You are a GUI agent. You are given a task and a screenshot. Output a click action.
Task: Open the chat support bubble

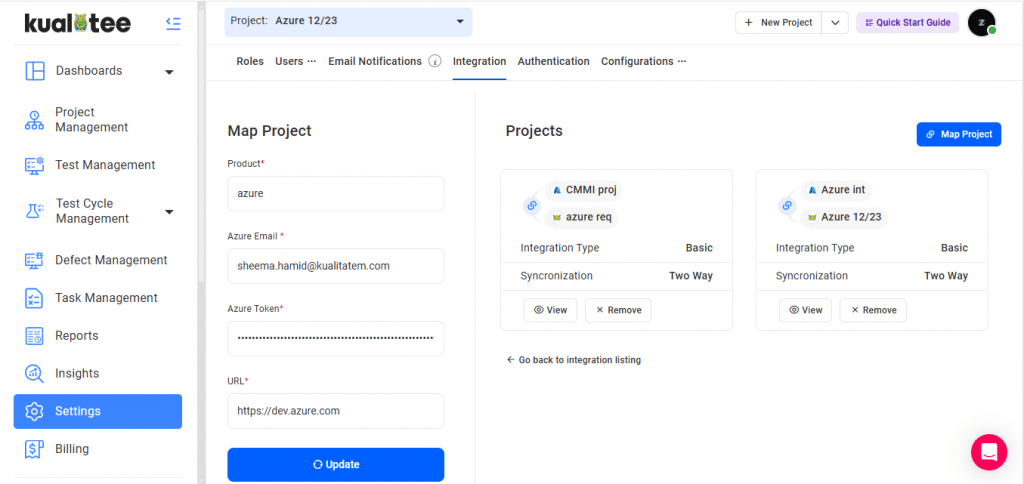tap(989, 452)
